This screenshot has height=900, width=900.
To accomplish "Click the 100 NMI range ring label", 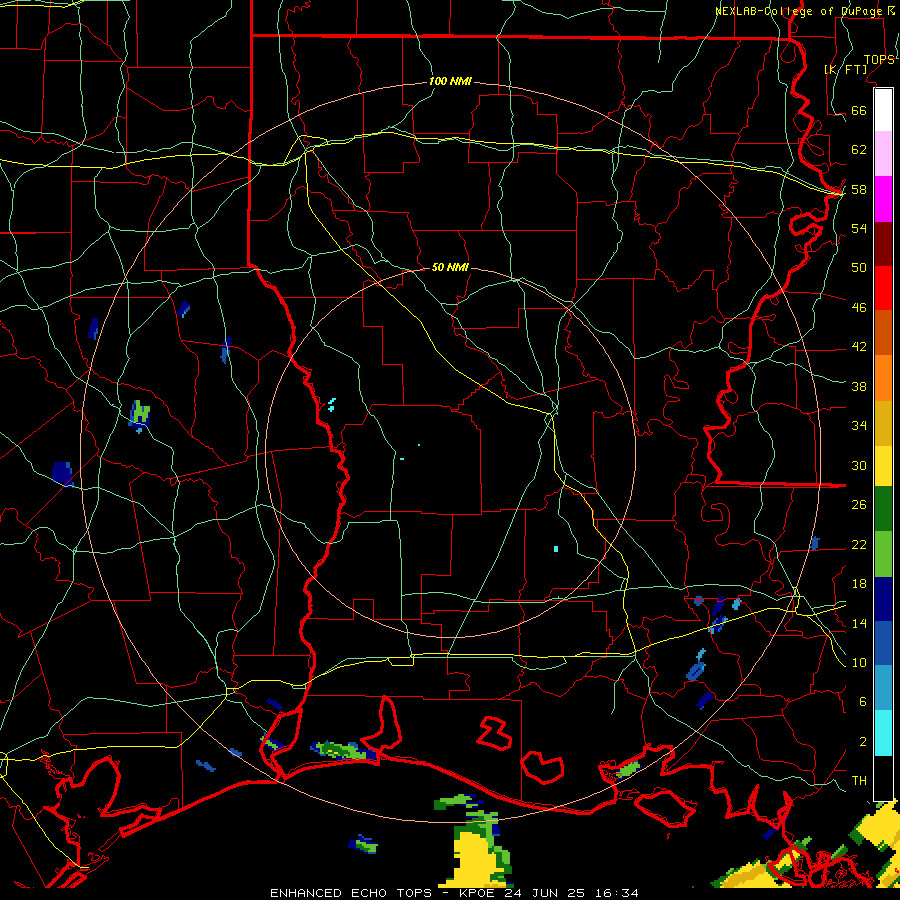I will [450, 82].
